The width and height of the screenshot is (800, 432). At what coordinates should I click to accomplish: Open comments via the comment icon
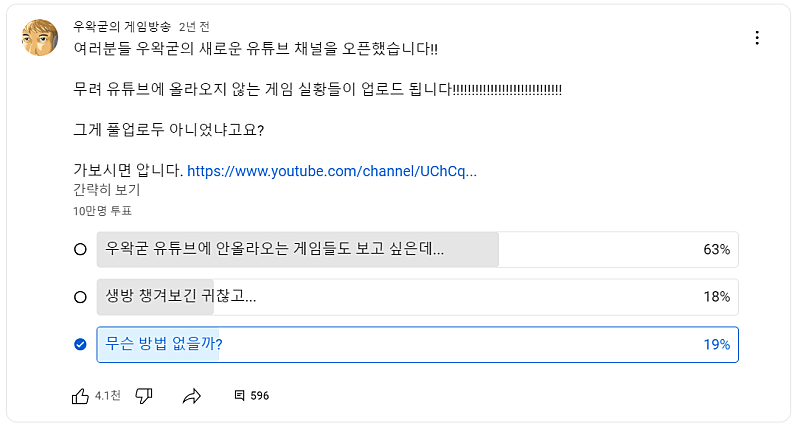(x=239, y=396)
